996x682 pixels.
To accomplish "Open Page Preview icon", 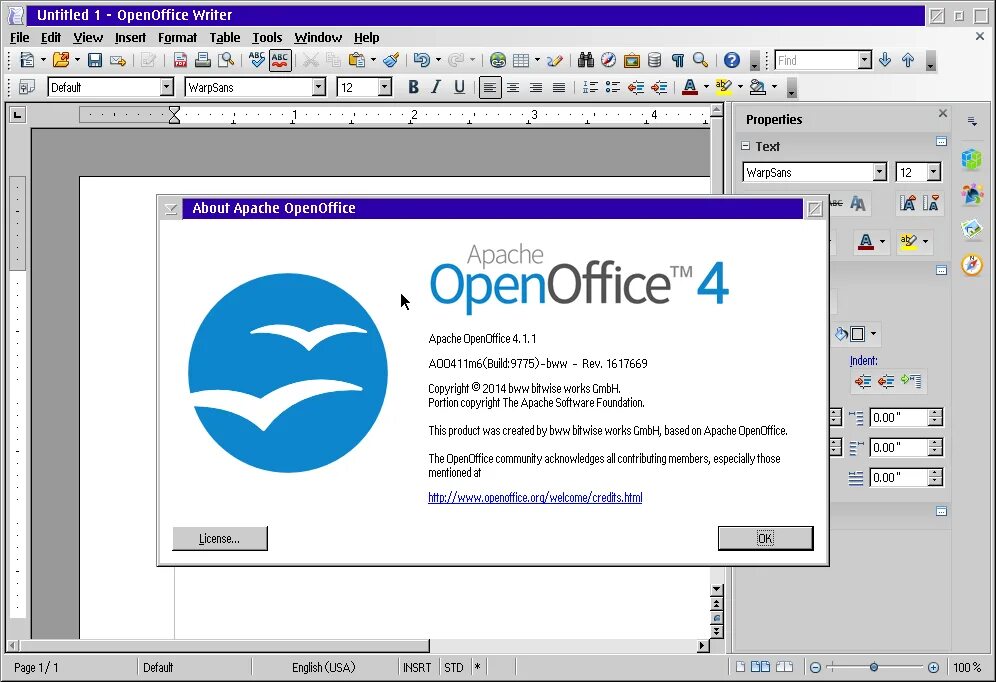I will 225,60.
